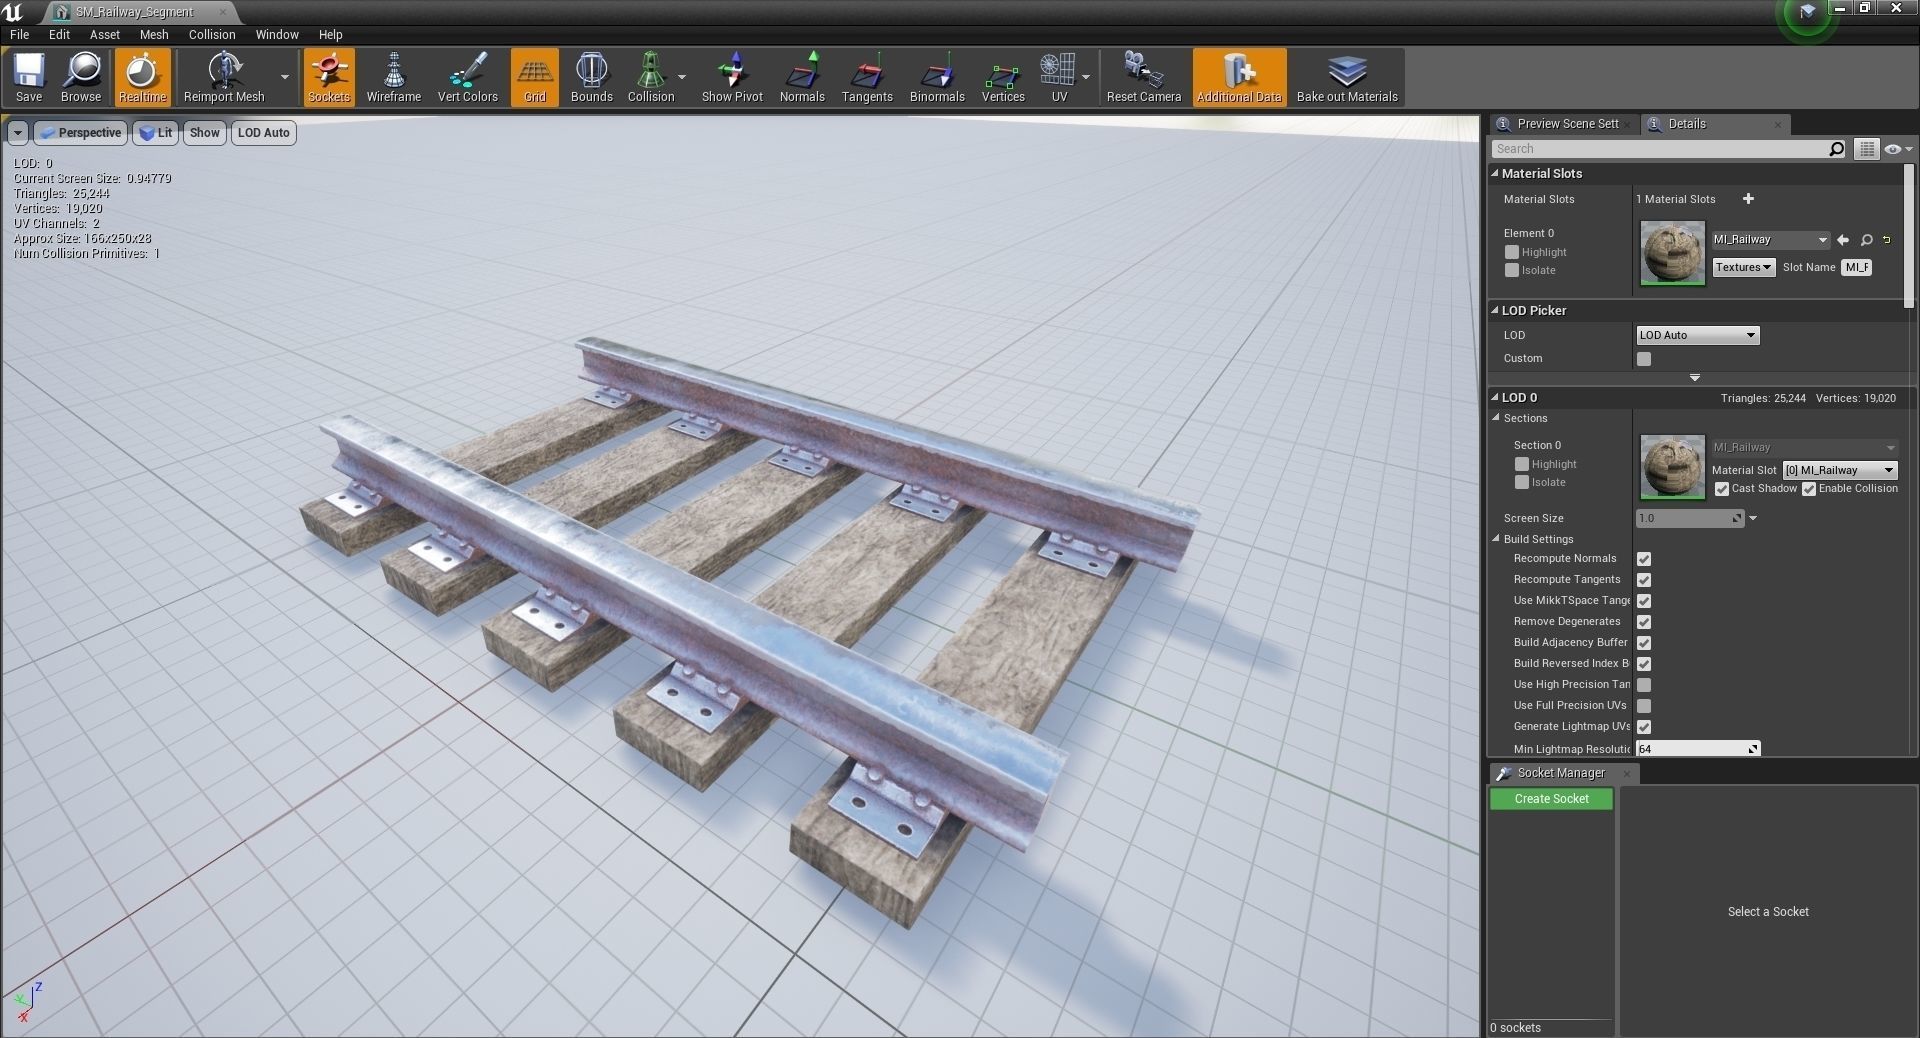This screenshot has height=1038, width=1920.
Task: Enable Custom LOD checkbox
Action: point(1644,358)
